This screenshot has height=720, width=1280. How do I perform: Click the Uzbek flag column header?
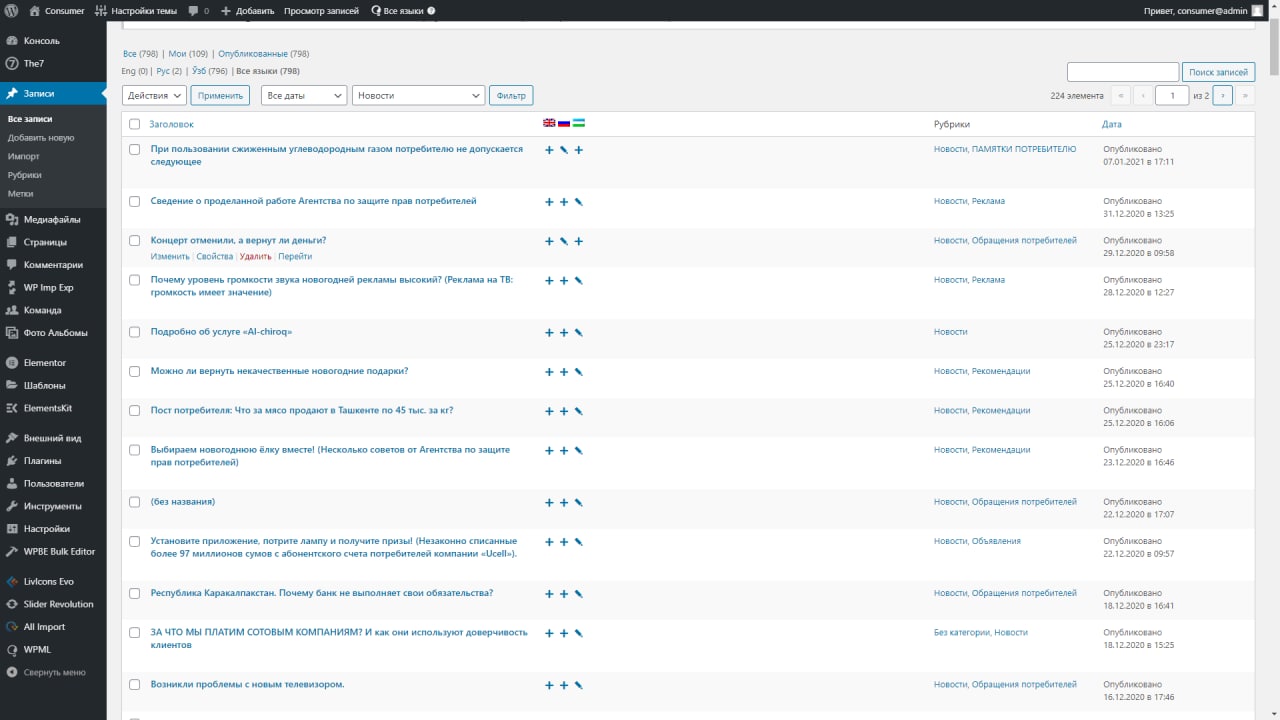(x=579, y=123)
